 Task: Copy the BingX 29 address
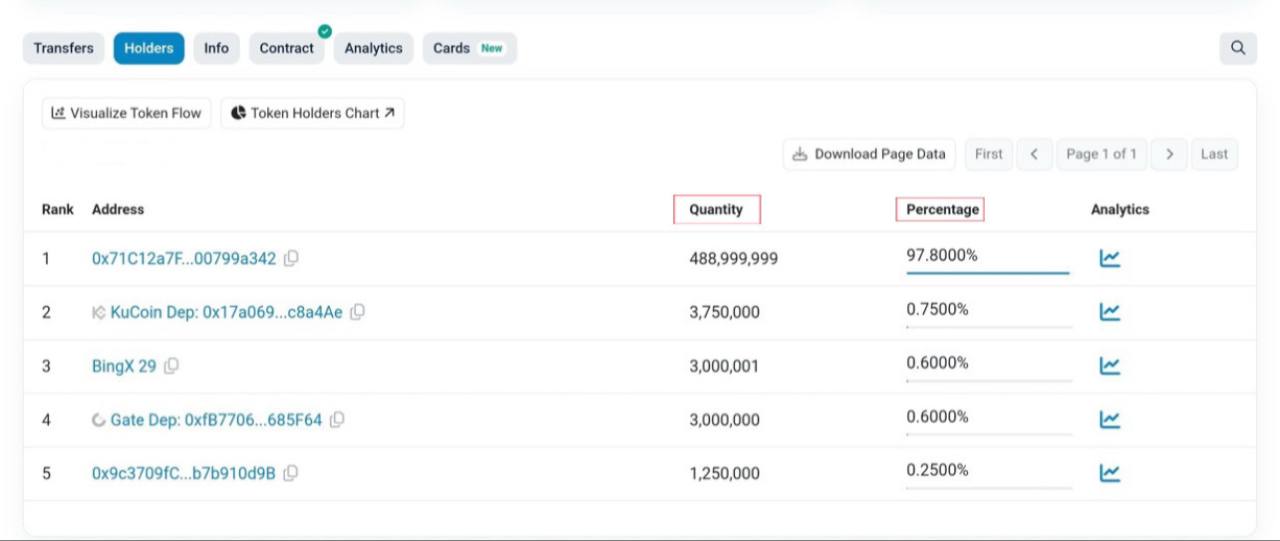pos(172,366)
